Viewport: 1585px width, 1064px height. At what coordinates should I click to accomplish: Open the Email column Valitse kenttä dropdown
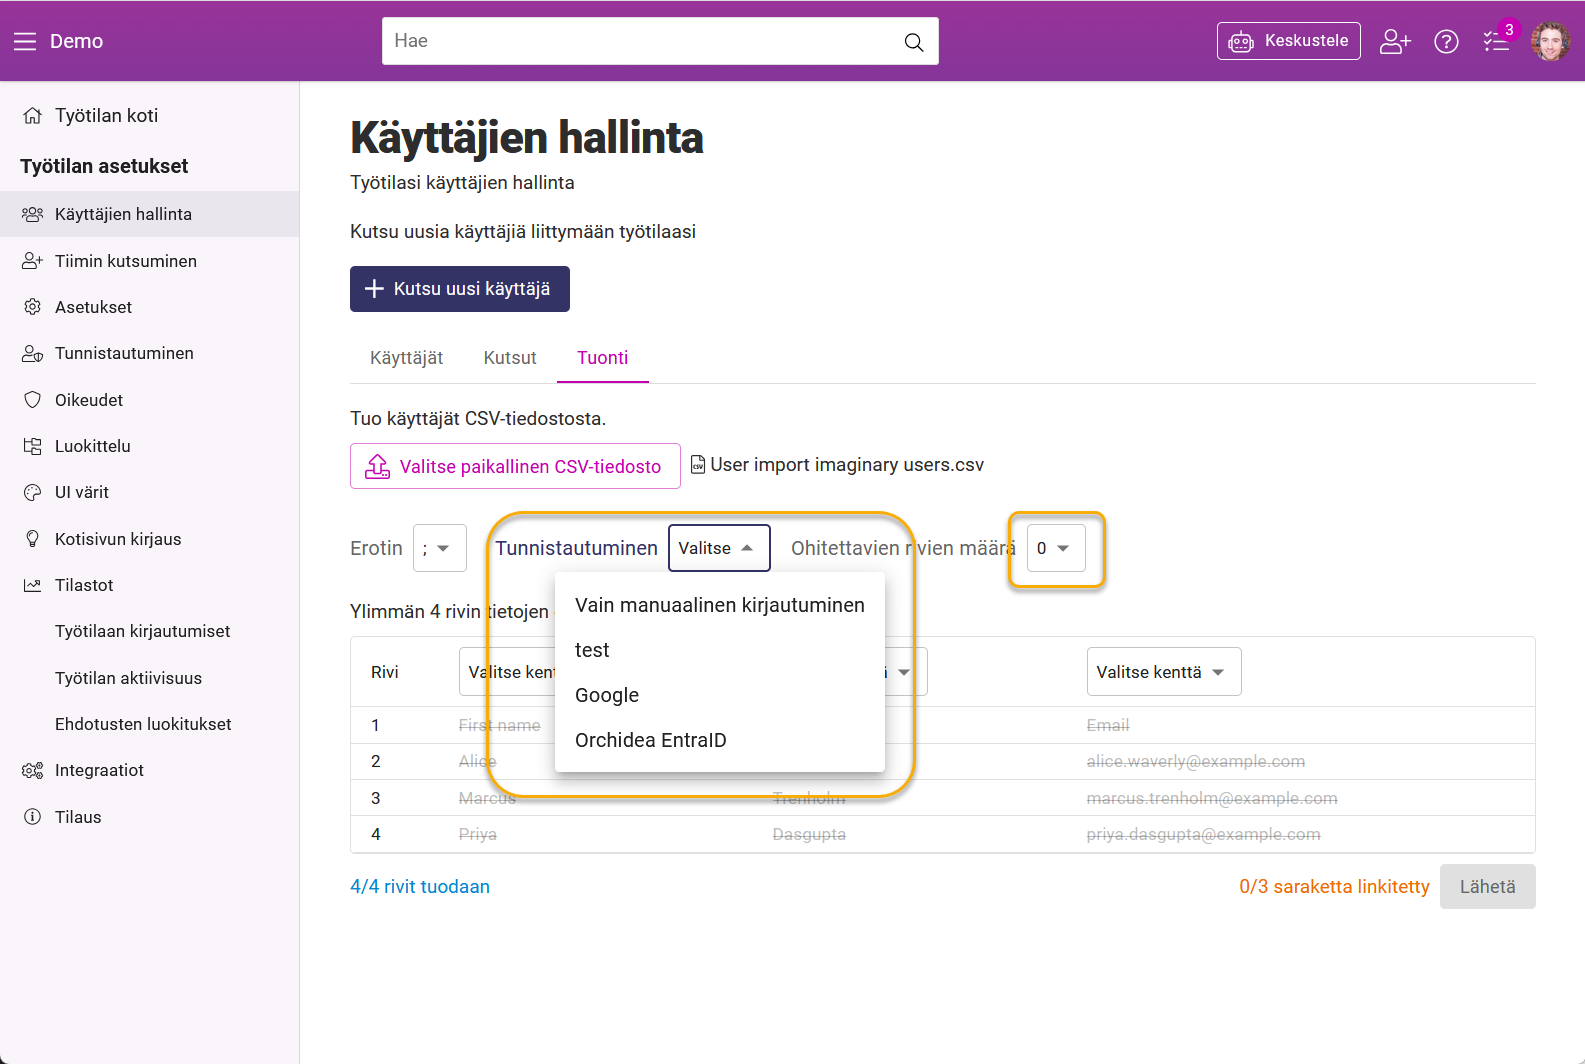1163,672
